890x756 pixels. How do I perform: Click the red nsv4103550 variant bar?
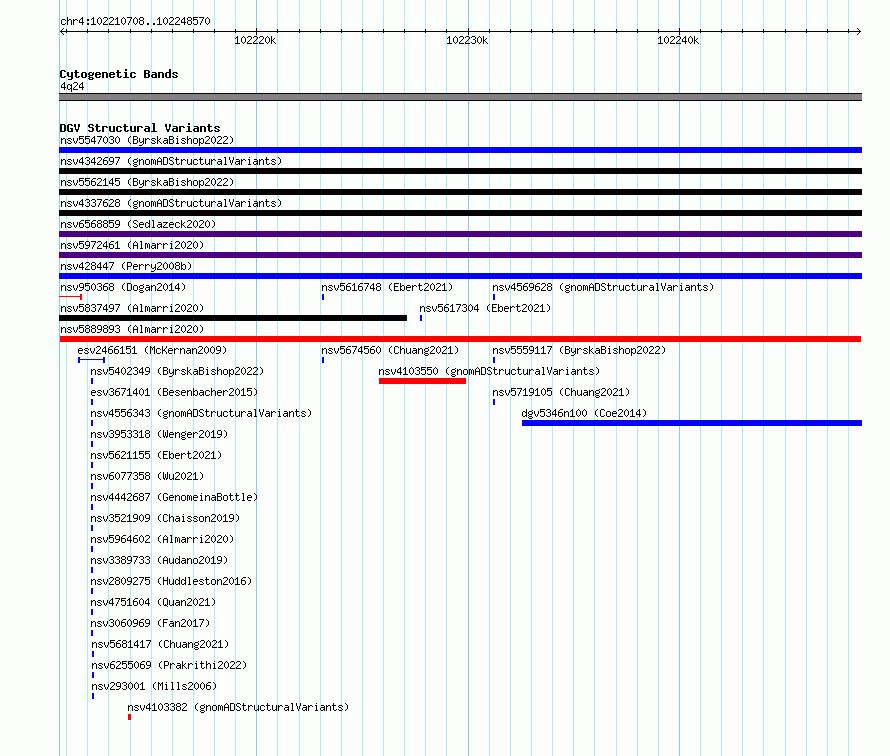[x=422, y=381]
